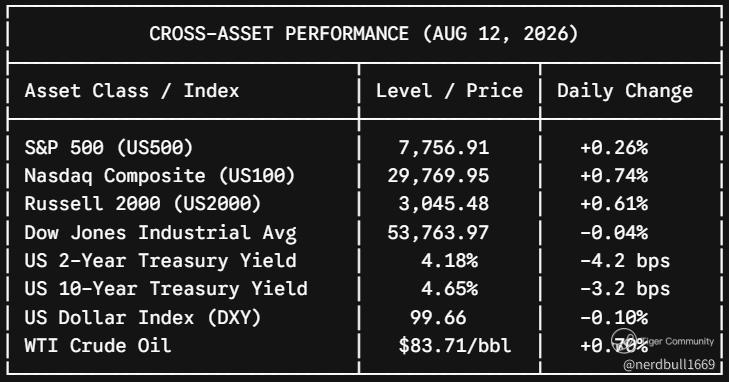The height and width of the screenshot is (382, 729).
Task: Click the -4.2 bps daily change
Action: (625, 261)
